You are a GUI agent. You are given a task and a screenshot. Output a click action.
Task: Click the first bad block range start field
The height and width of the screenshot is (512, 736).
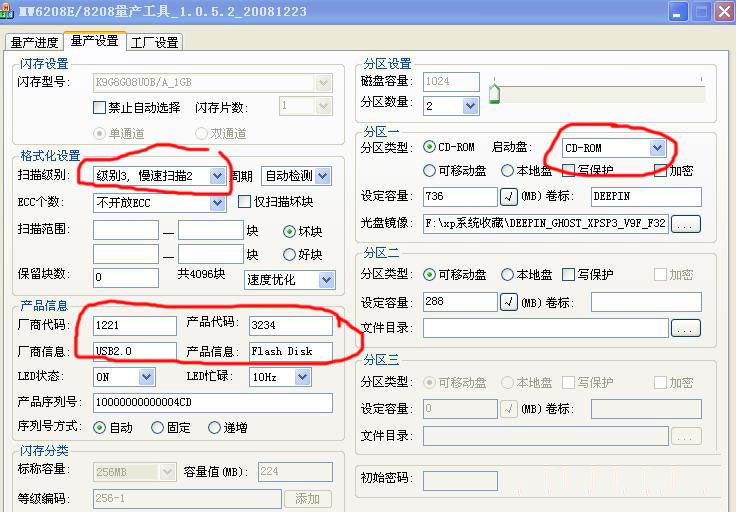tap(126, 230)
